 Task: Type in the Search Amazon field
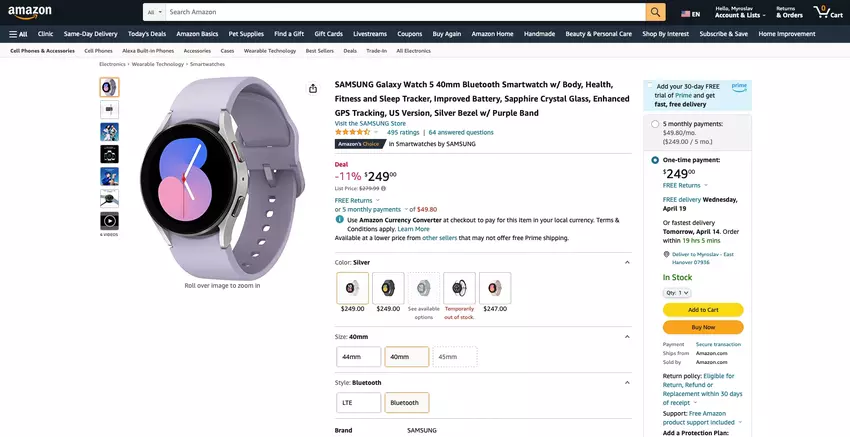[400, 12]
